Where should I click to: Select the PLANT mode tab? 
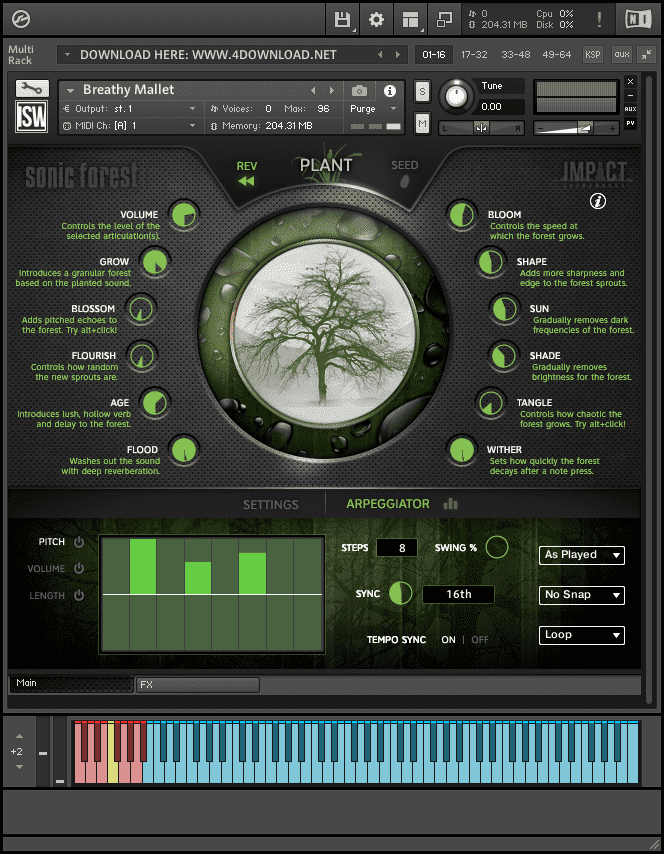(326, 165)
